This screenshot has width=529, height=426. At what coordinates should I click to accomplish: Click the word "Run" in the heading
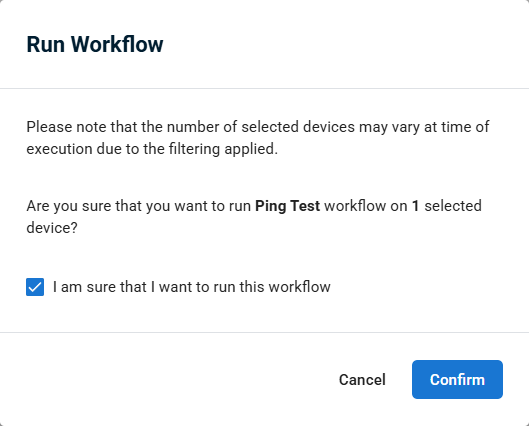click(46, 44)
